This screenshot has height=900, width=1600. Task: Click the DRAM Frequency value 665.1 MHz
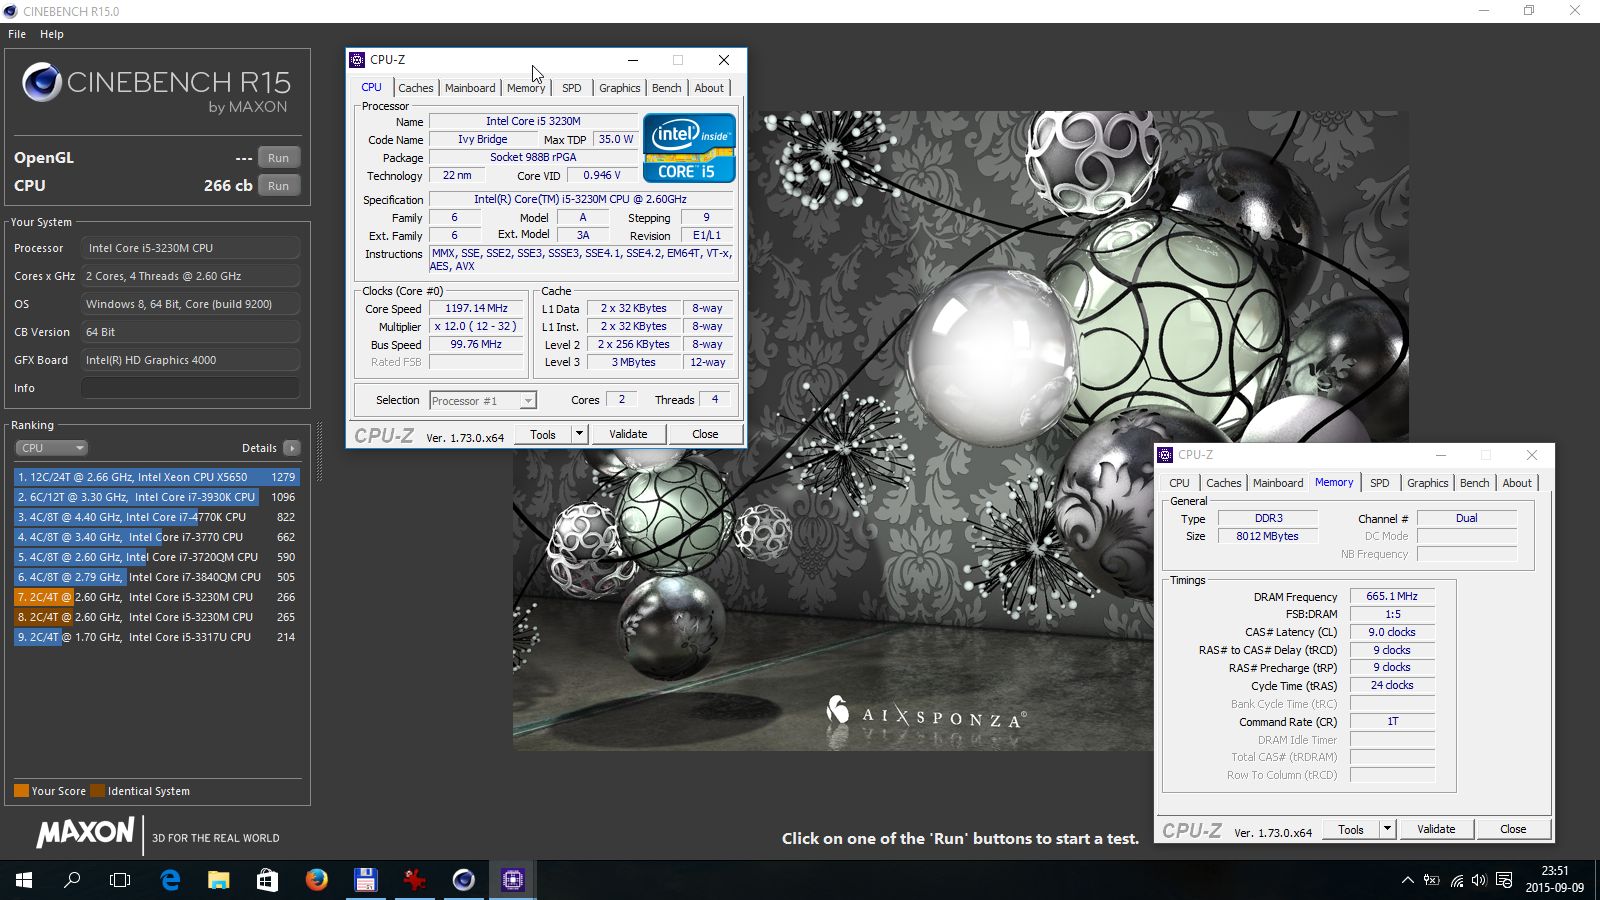(1392, 596)
